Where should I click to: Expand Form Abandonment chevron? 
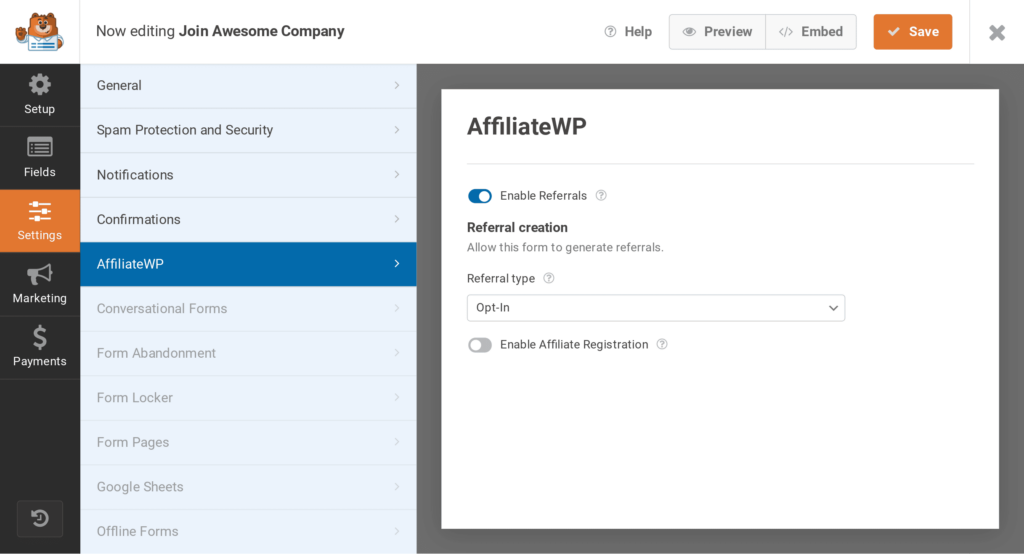click(397, 353)
